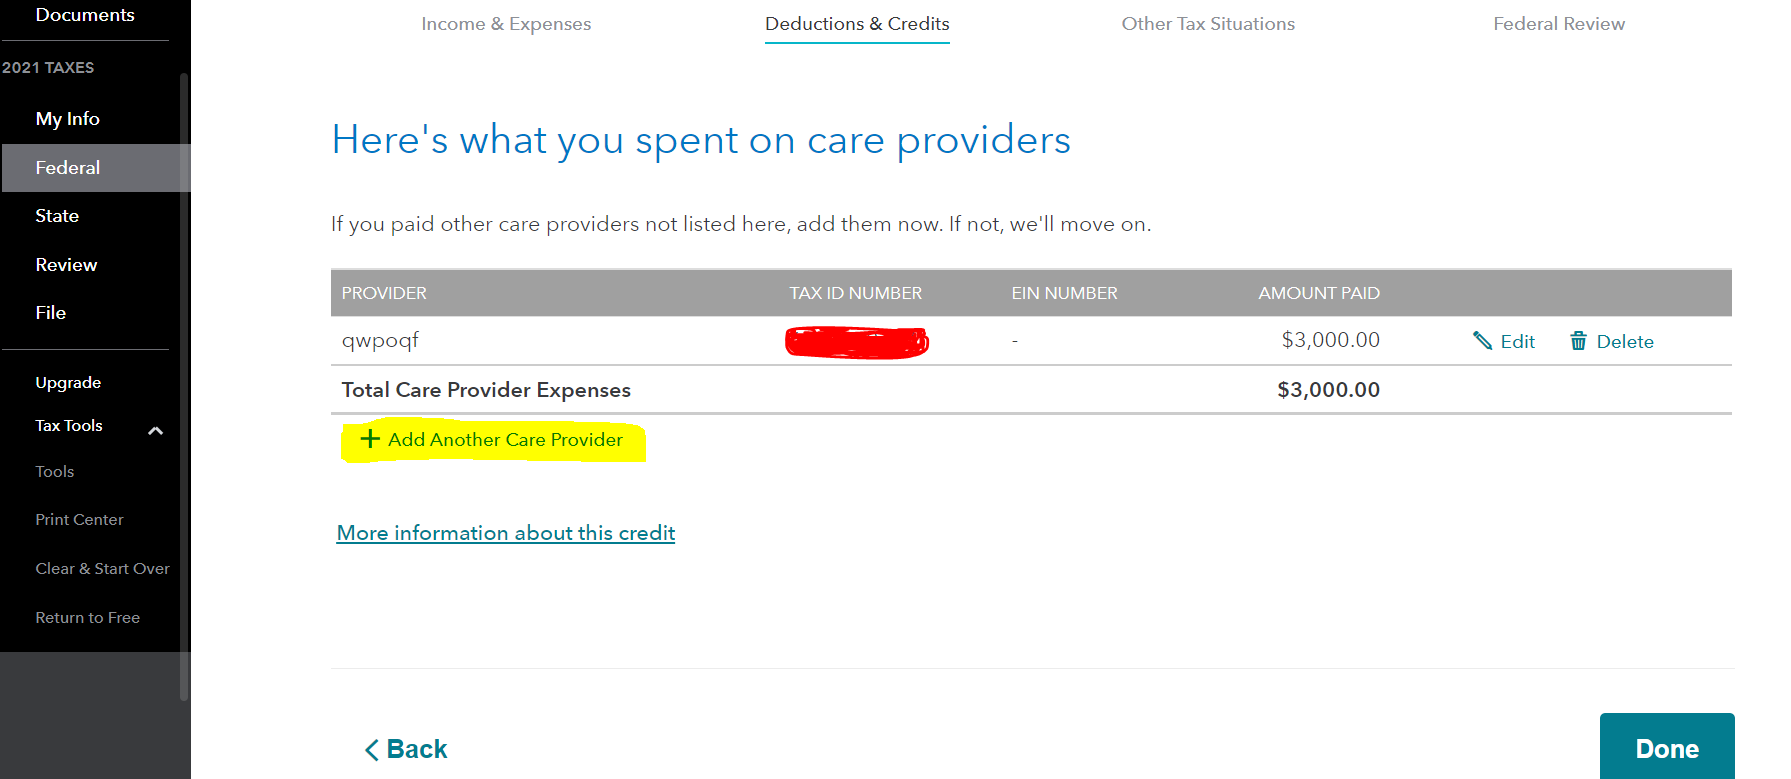1791x779 pixels.
Task: Click Upgrade in the sidebar
Action: (x=68, y=383)
